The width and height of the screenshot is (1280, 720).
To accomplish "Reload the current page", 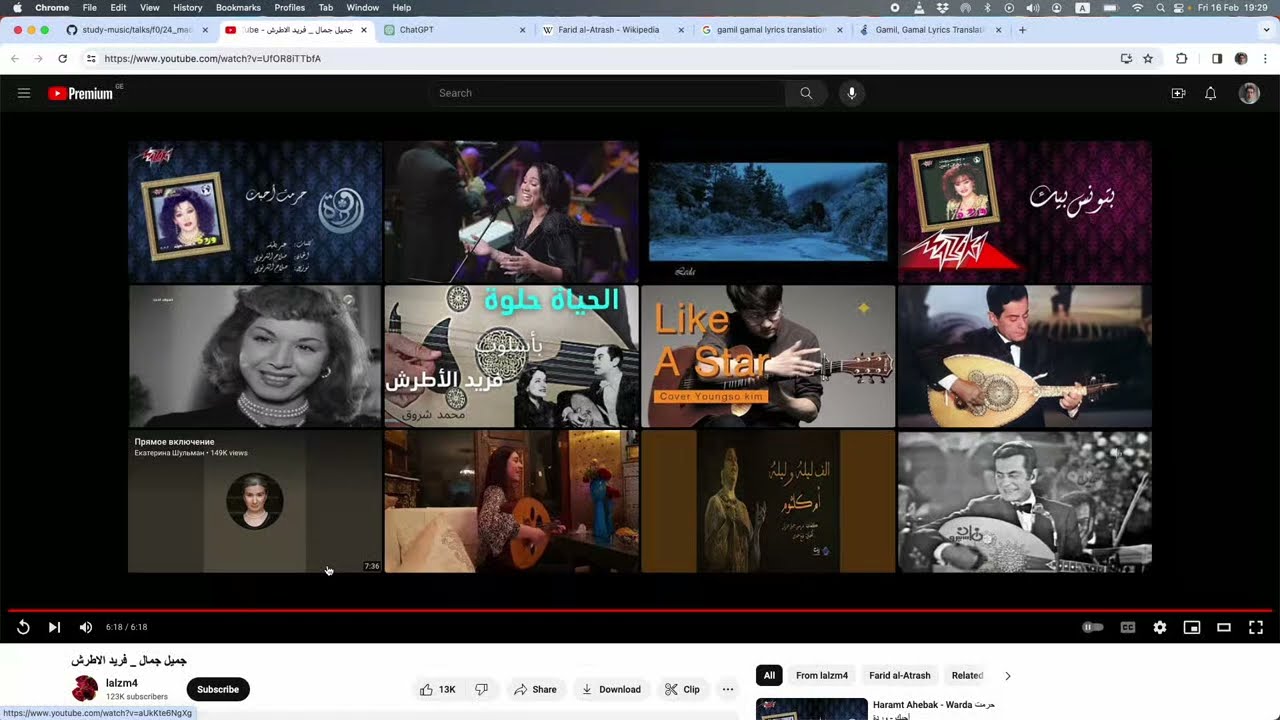I will (62, 59).
